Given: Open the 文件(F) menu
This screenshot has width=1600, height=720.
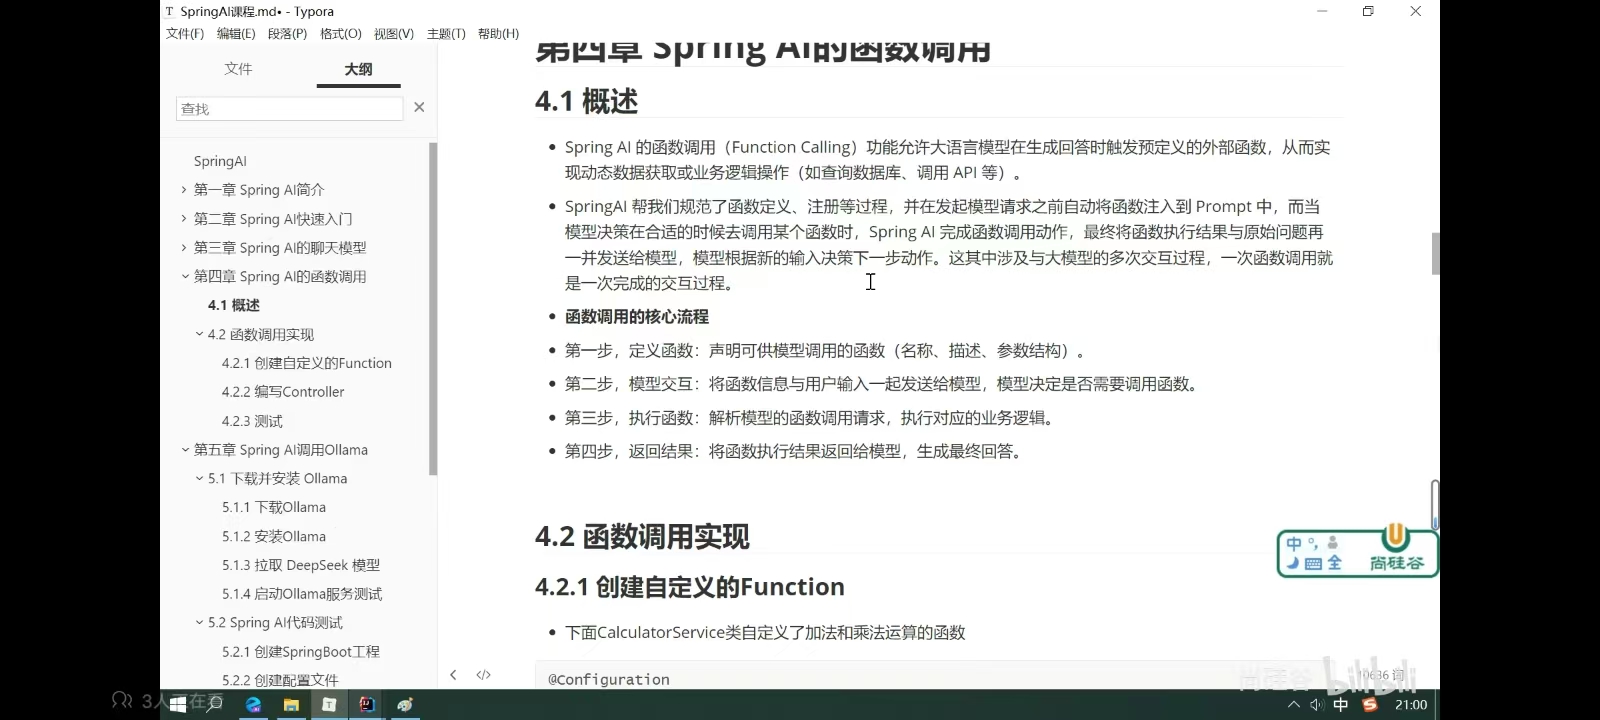Looking at the screenshot, I should pyautogui.click(x=185, y=33).
